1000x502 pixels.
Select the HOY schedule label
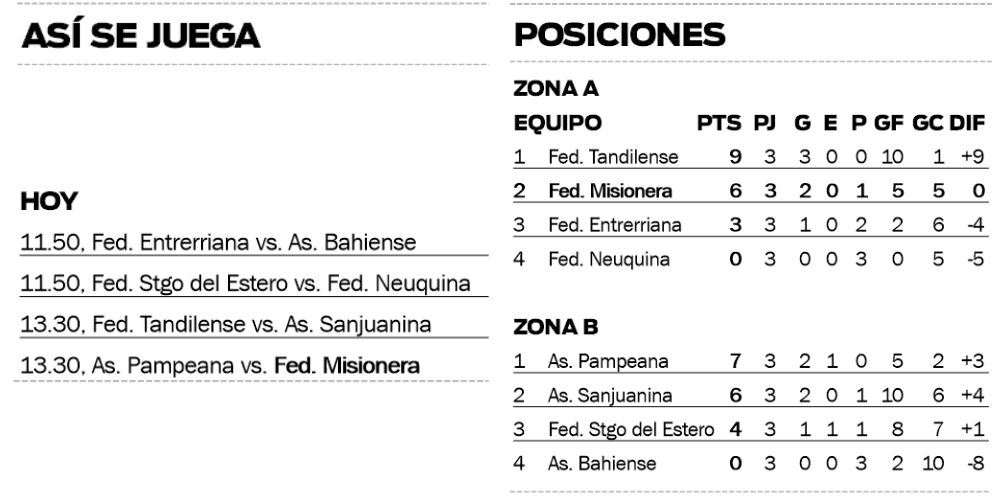click(x=49, y=203)
